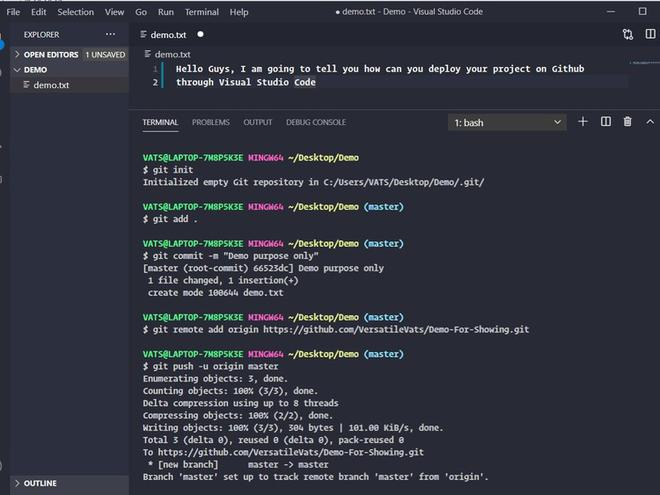Switch to the Problems panel tab

[210, 122]
